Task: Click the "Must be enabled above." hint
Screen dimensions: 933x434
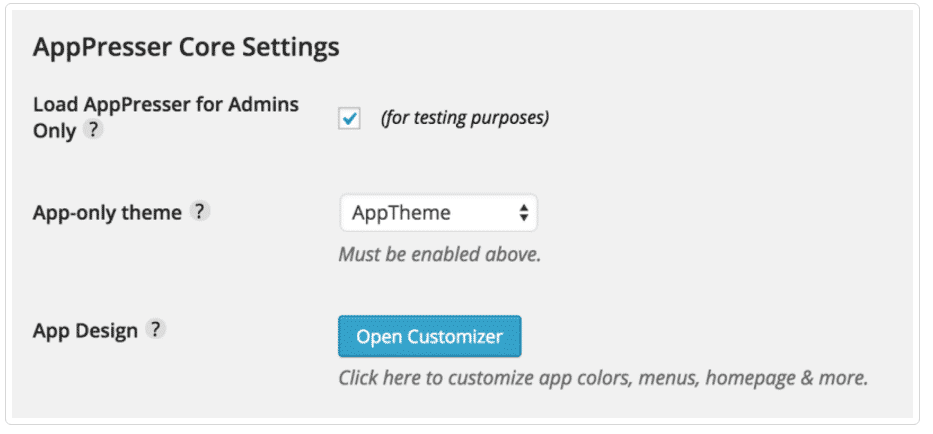Action: point(439,254)
